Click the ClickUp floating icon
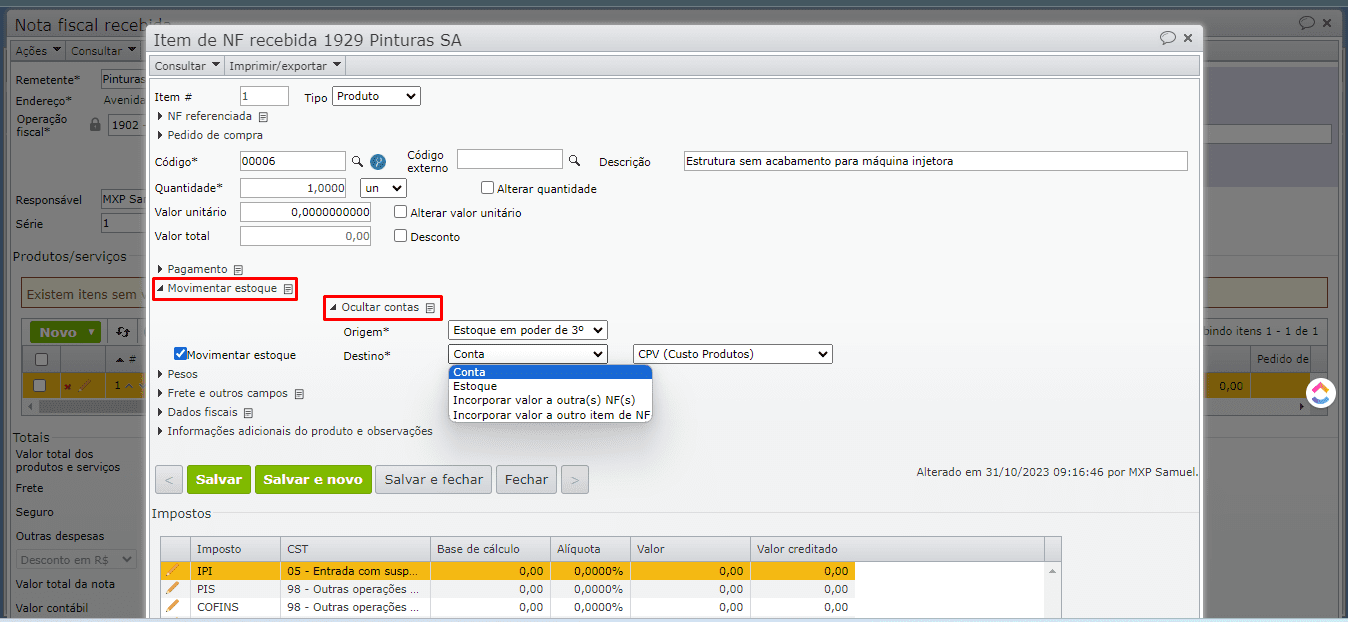 point(1320,393)
